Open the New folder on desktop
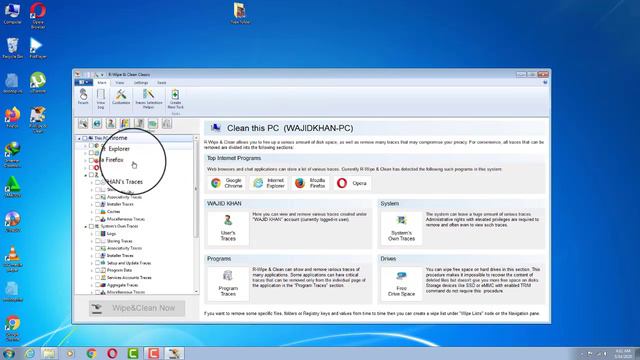The width and height of the screenshot is (640, 360). 240,13
